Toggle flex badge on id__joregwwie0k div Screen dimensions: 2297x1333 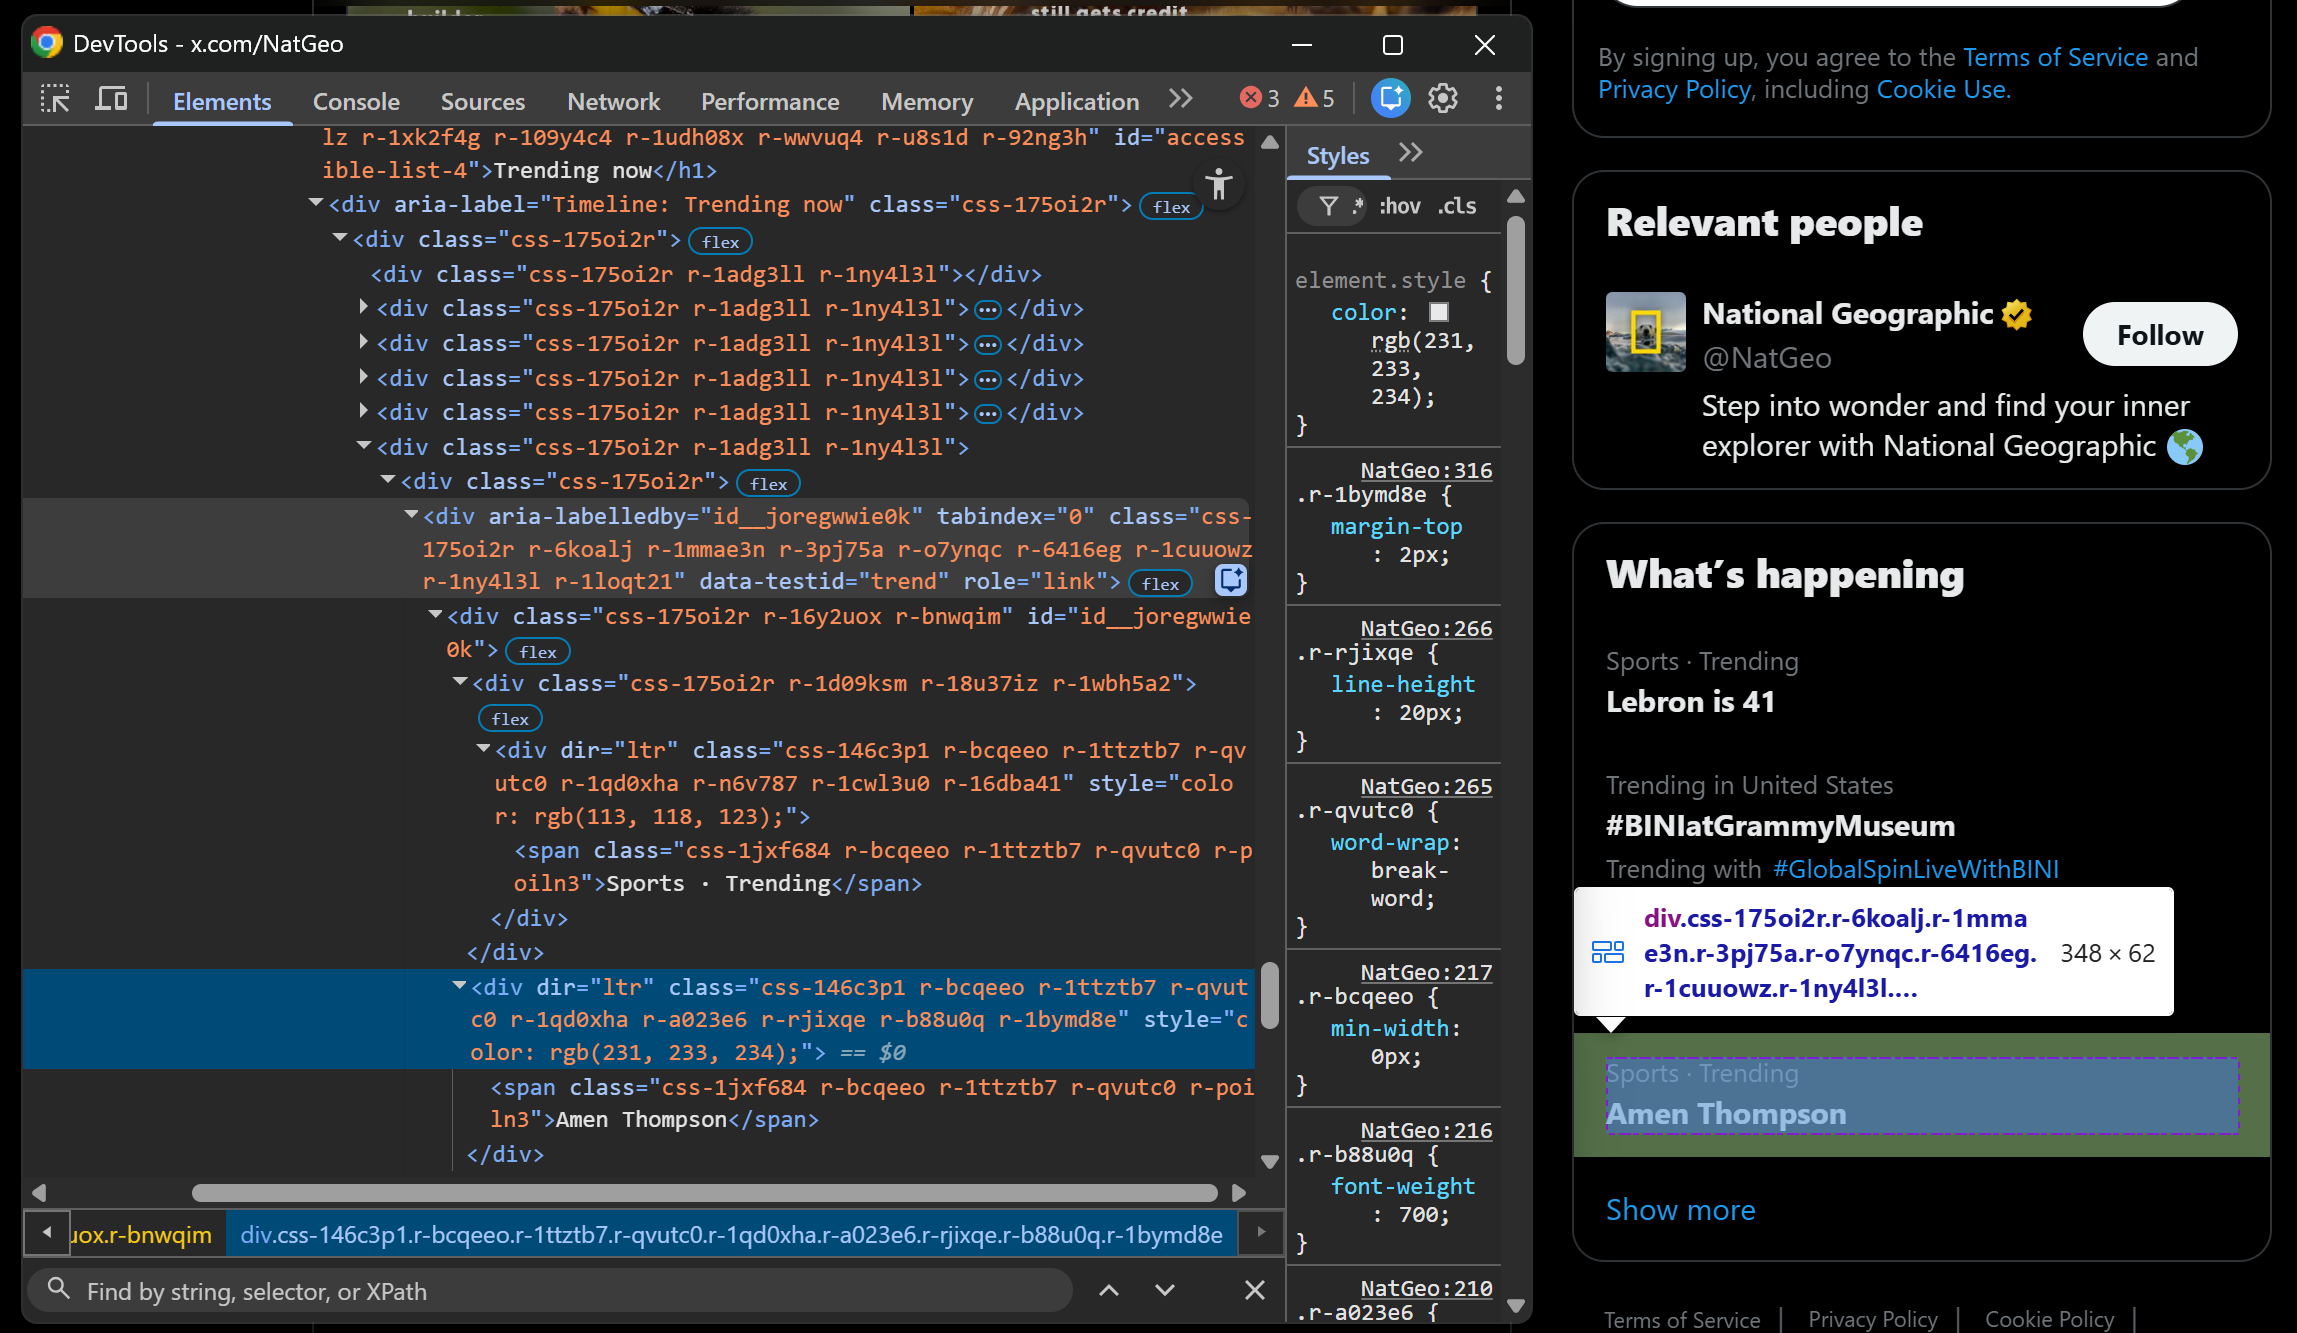[538, 652]
